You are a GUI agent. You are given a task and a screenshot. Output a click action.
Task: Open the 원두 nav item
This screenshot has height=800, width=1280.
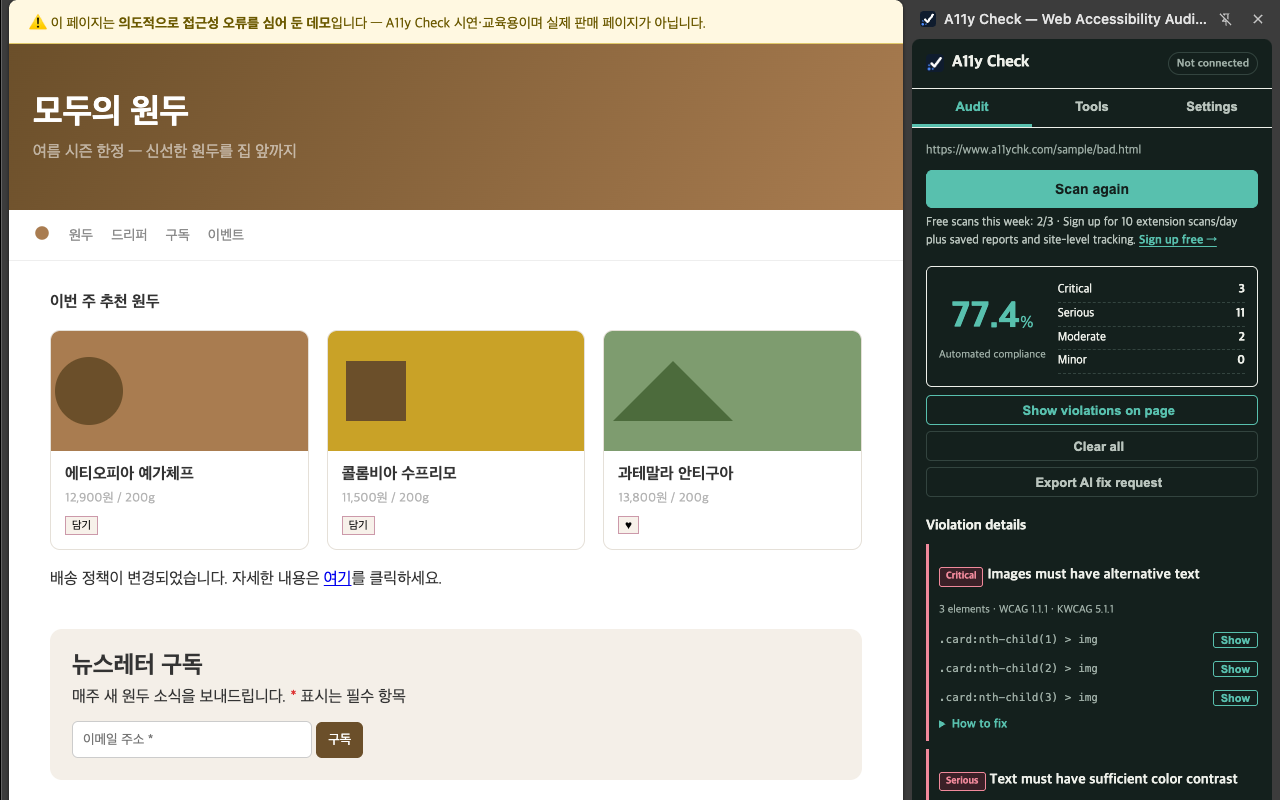click(80, 235)
